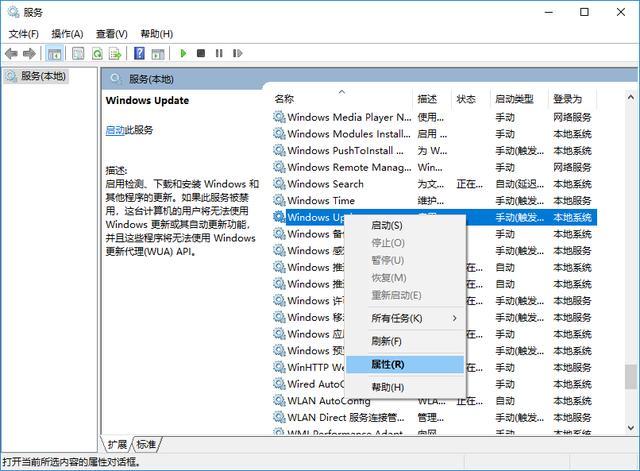
Task: Click gear icon of Wired AutoConfig row
Action: 279,384
